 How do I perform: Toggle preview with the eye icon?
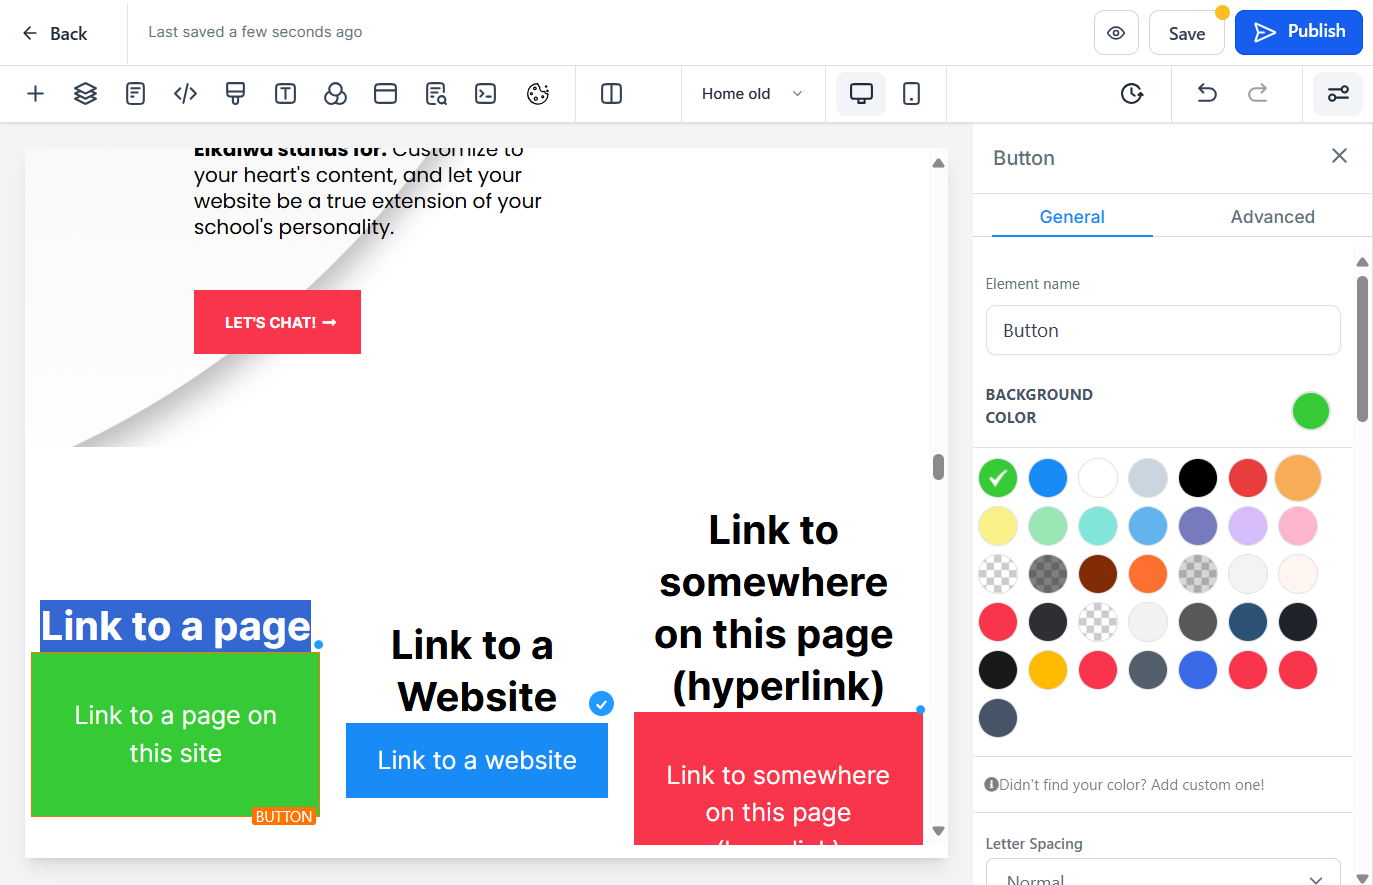tap(1116, 33)
